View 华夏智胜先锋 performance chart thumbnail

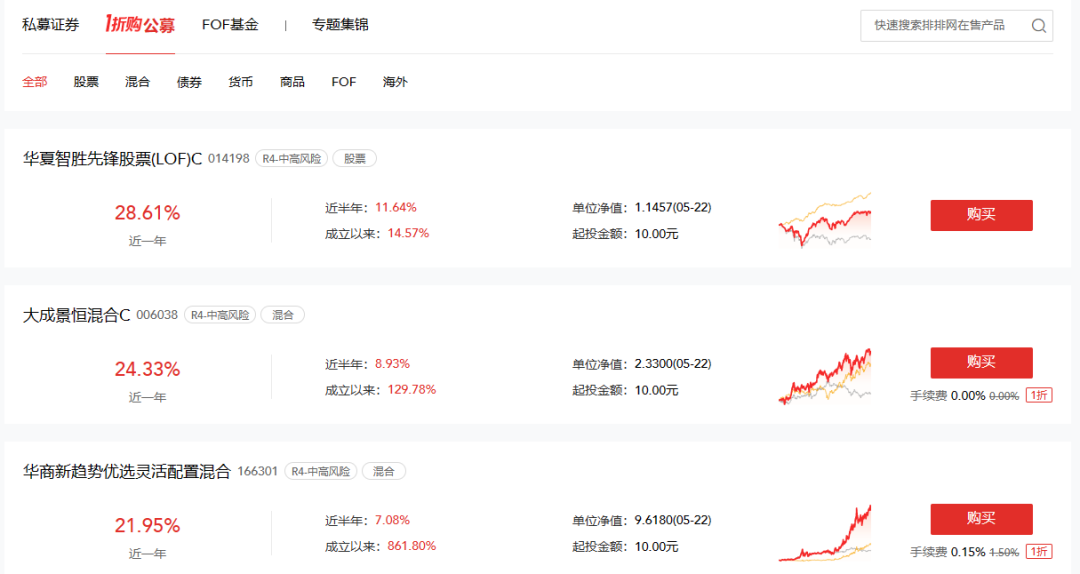pyautogui.click(x=825, y=220)
